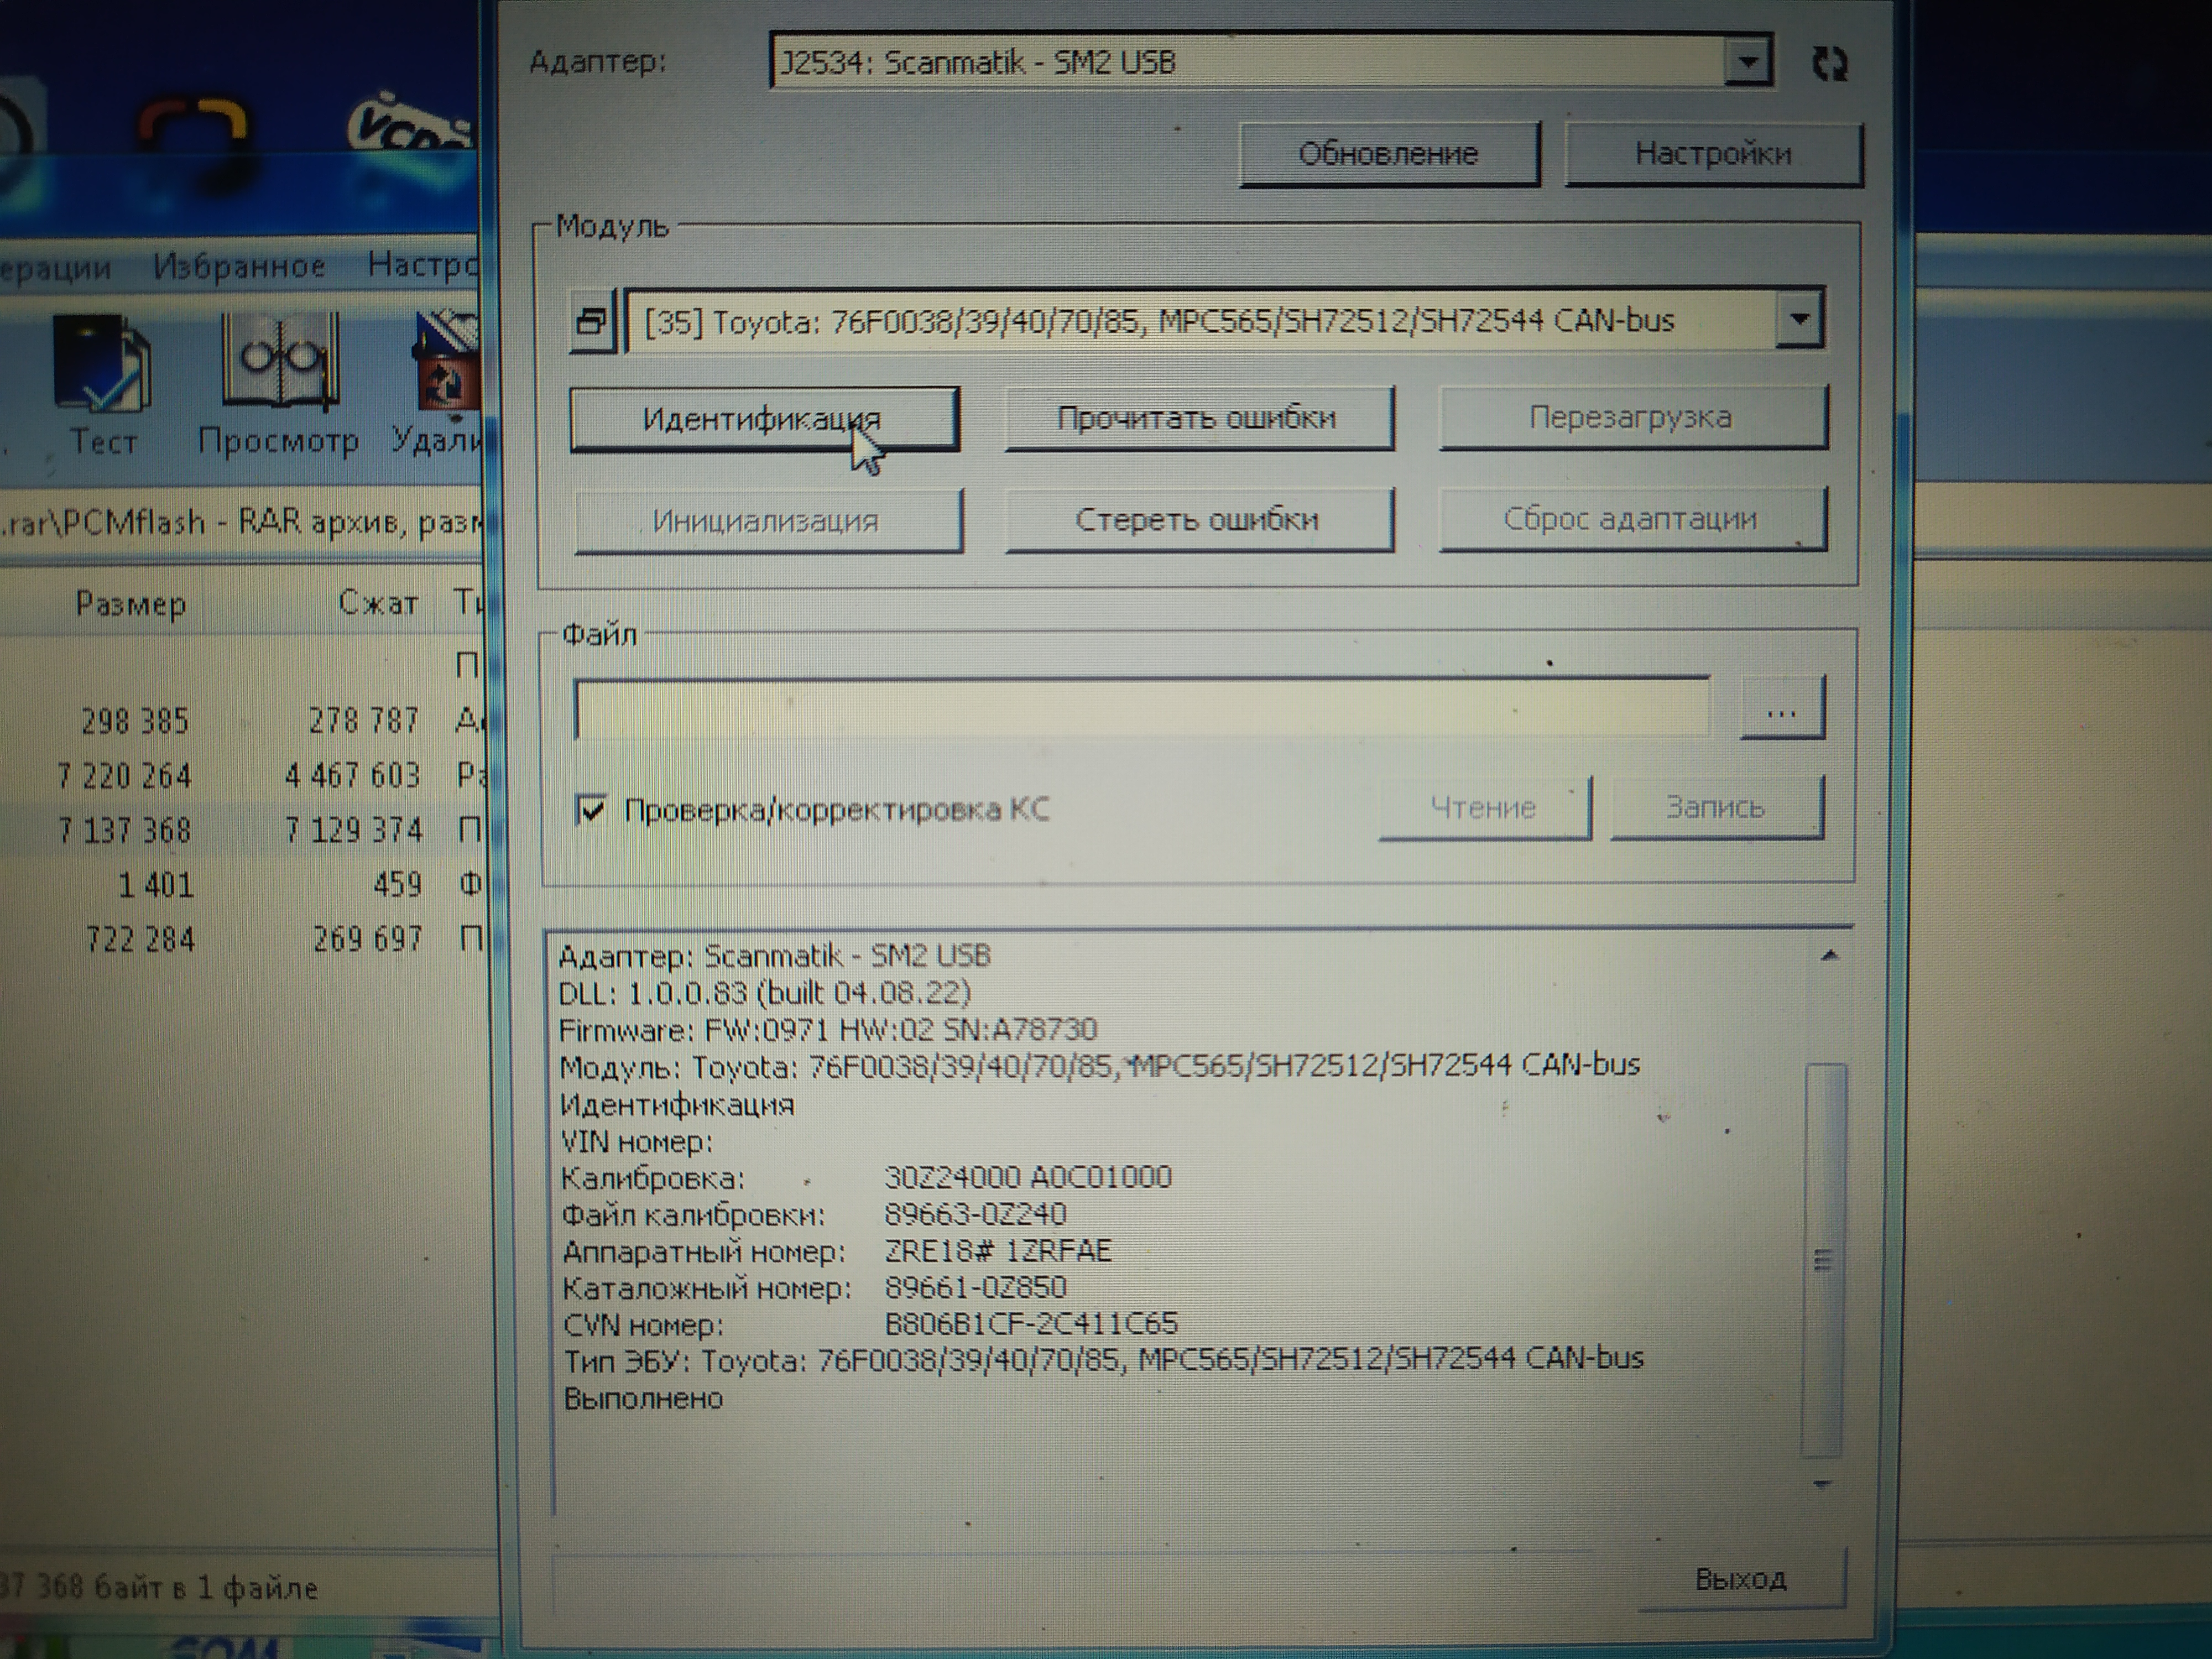Screen dimensions: 2212x1659
Task: Click the Размер column header
Action: click(x=130, y=604)
